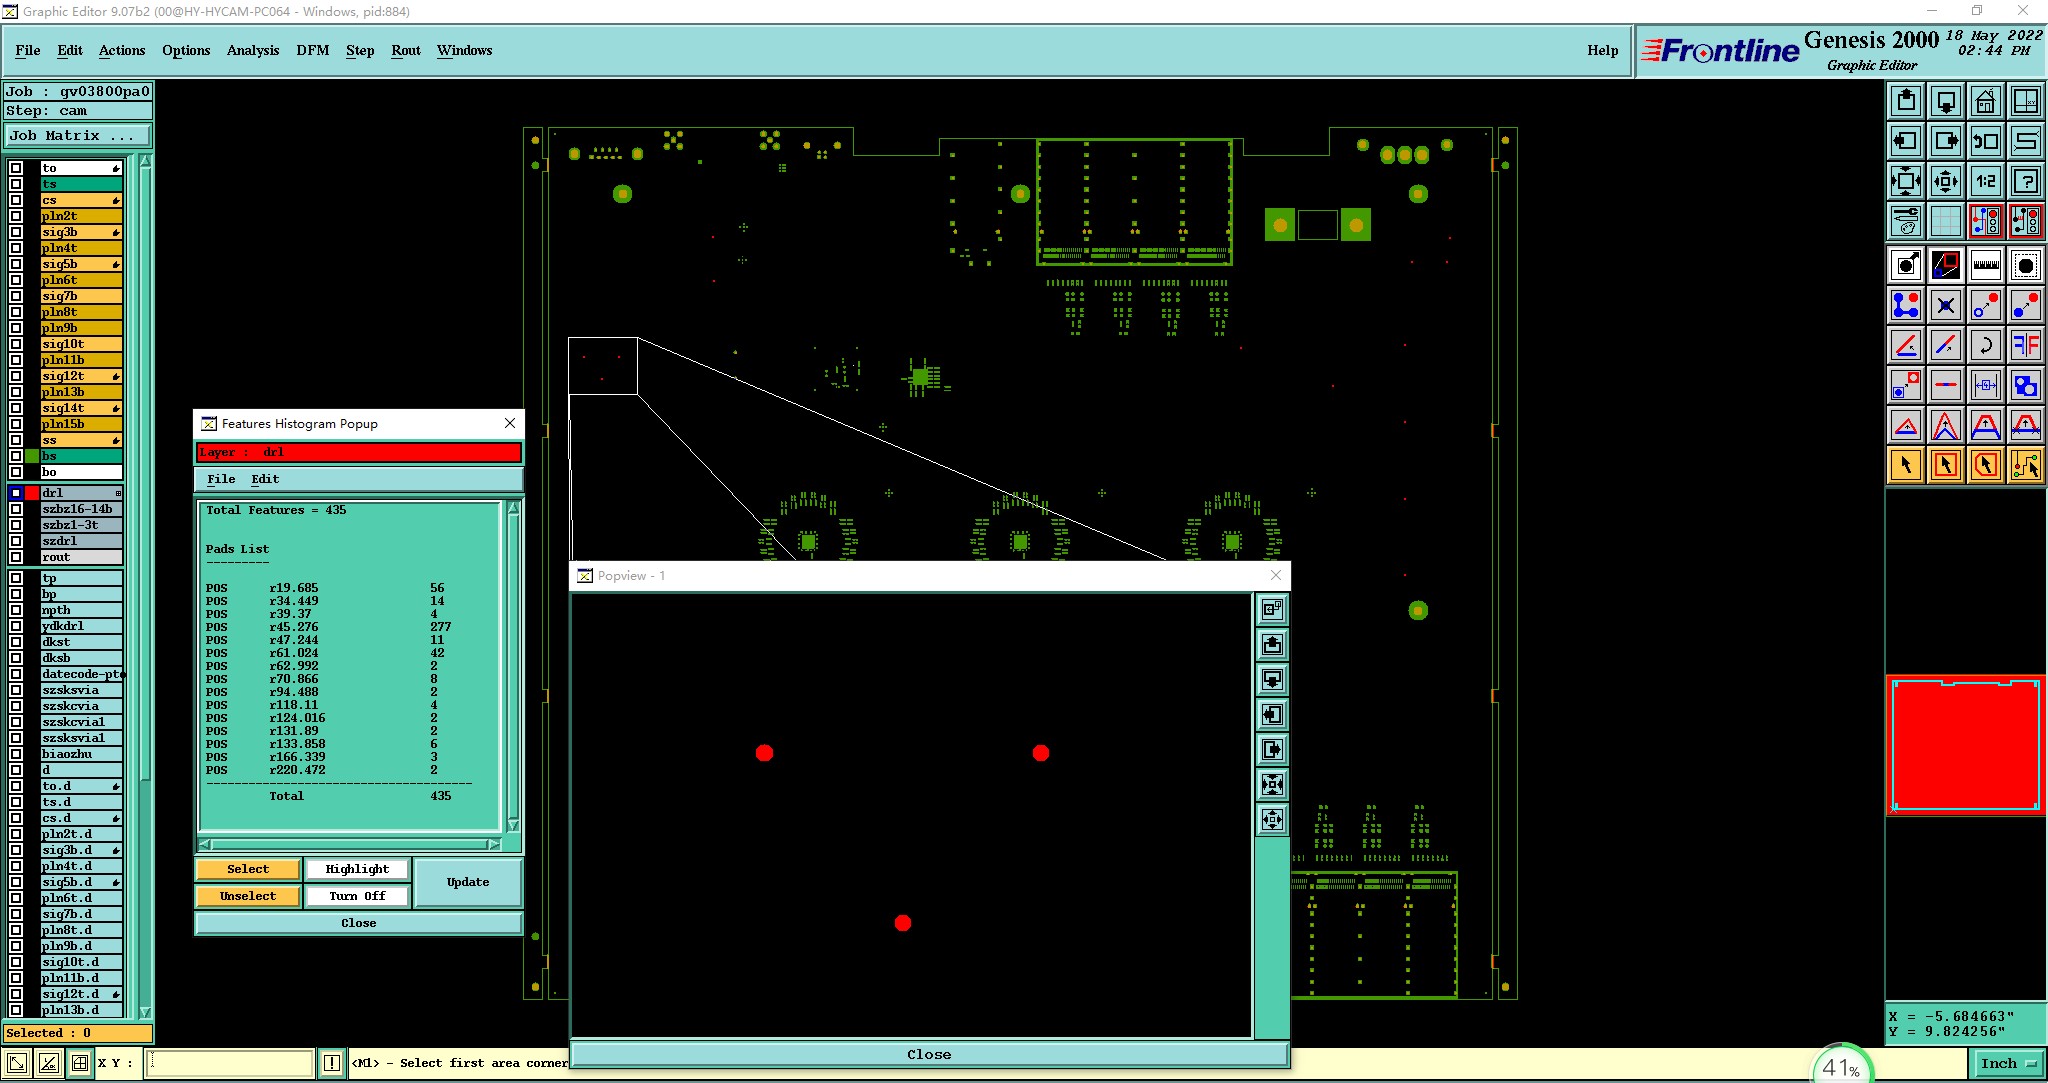The width and height of the screenshot is (2048, 1083).
Task: Click the question mark help icon
Action: click(2025, 181)
